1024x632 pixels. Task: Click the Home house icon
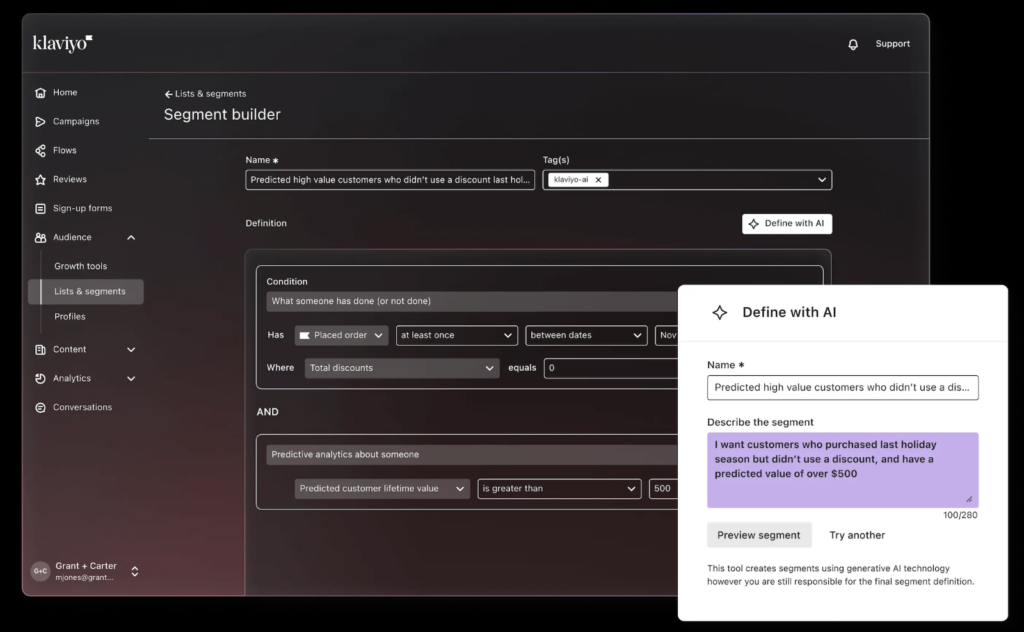coord(40,93)
